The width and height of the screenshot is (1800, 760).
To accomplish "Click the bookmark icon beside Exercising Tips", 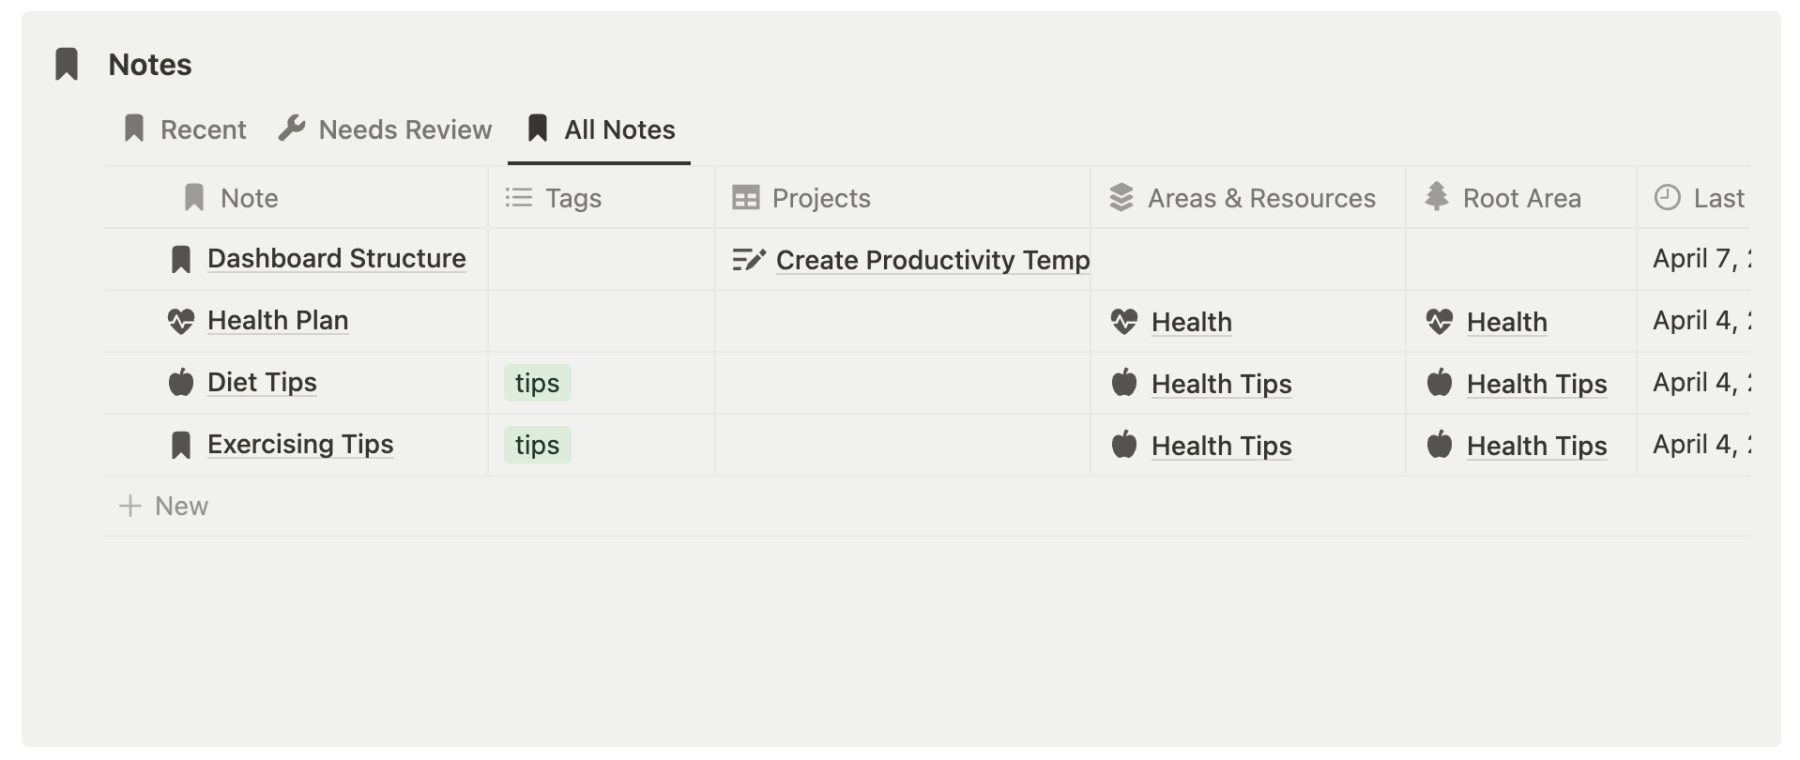I will [x=181, y=445].
